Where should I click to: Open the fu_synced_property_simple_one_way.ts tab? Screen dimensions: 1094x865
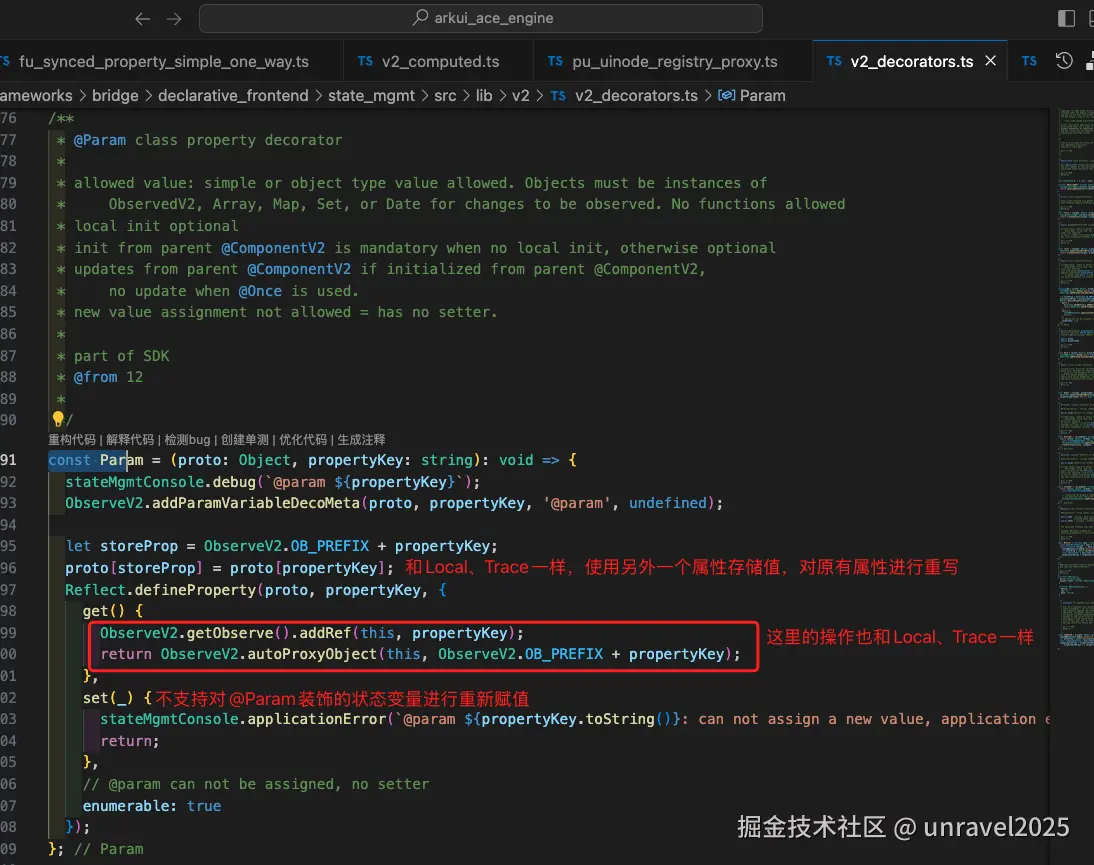click(x=163, y=61)
